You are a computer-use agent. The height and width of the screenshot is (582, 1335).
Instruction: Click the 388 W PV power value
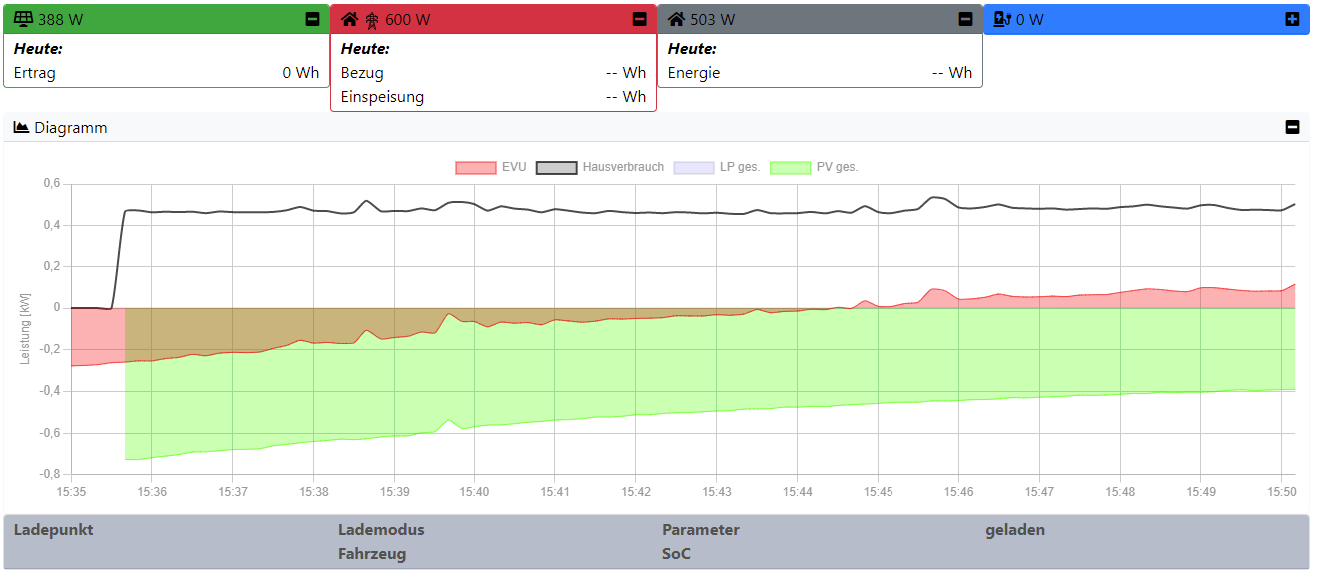point(61,19)
